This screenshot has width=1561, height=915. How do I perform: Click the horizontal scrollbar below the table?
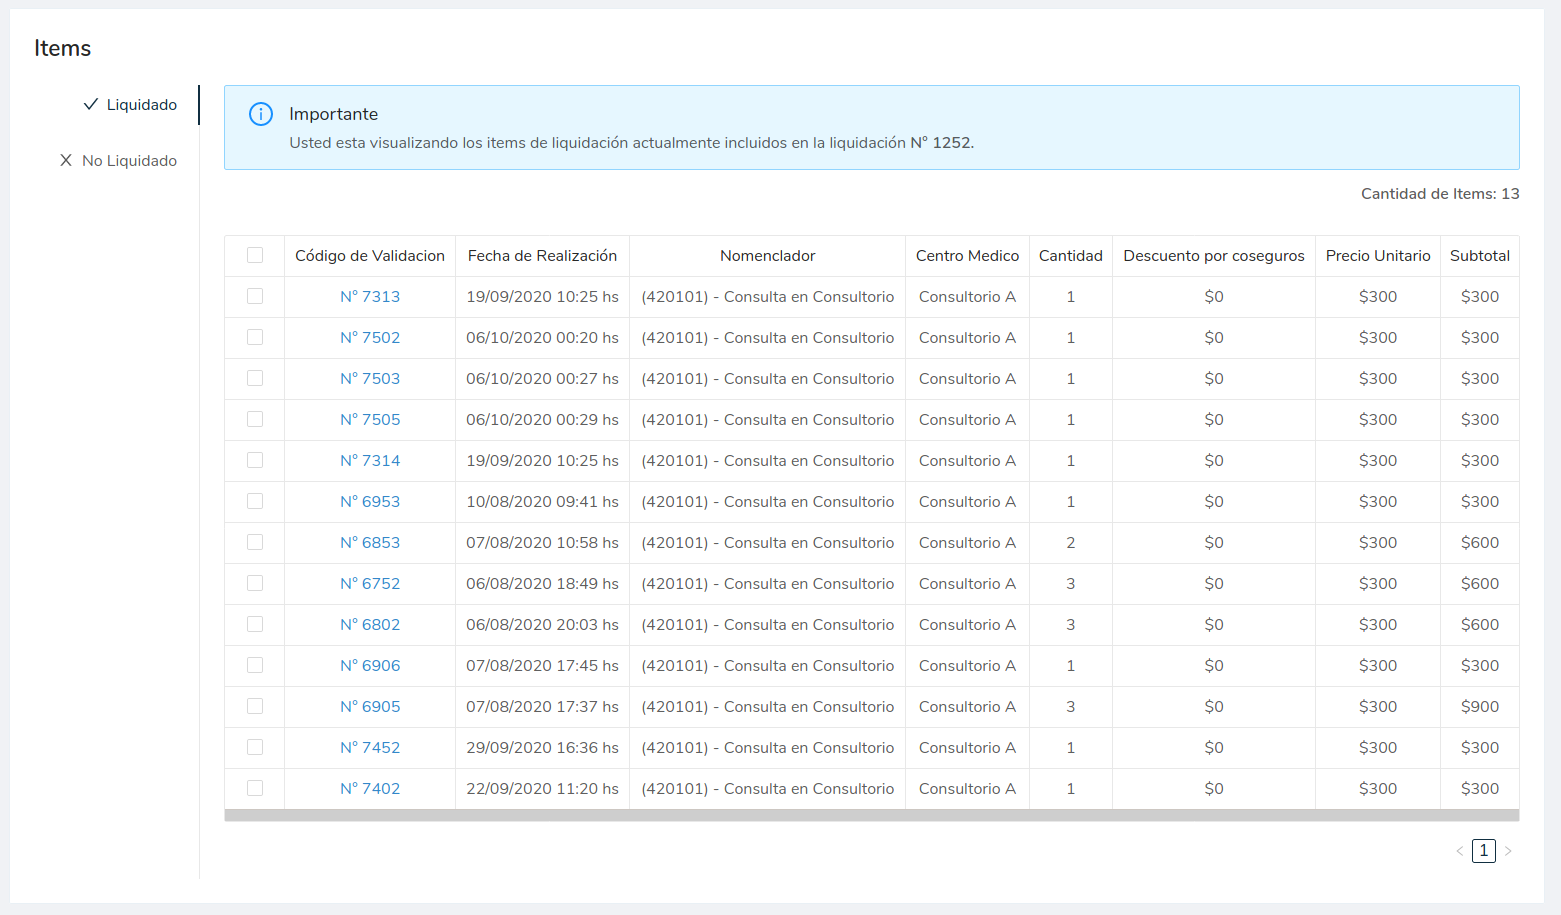pyautogui.click(x=871, y=816)
